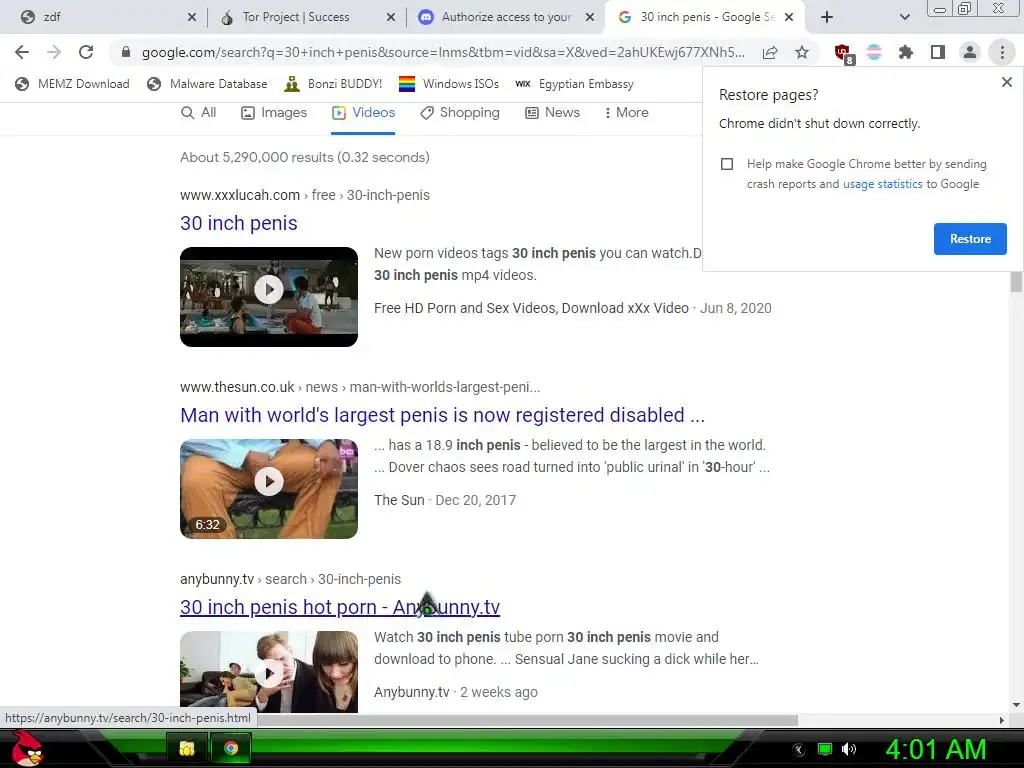This screenshot has height=768, width=1024.
Task: Select the All search filter
Action: point(198,112)
